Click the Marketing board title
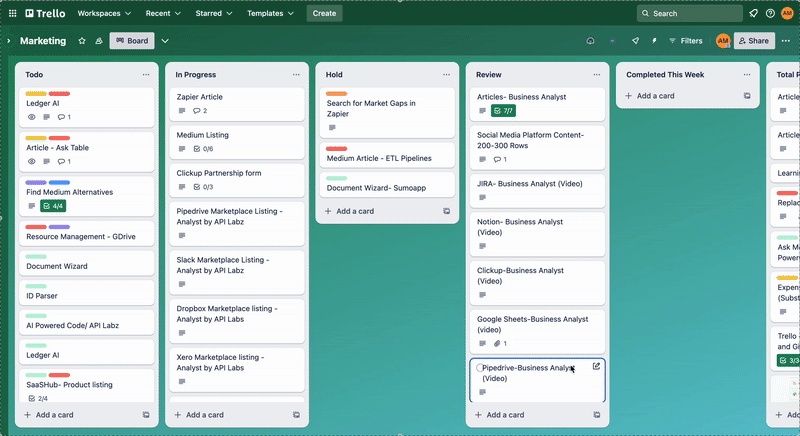 (43, 41)
